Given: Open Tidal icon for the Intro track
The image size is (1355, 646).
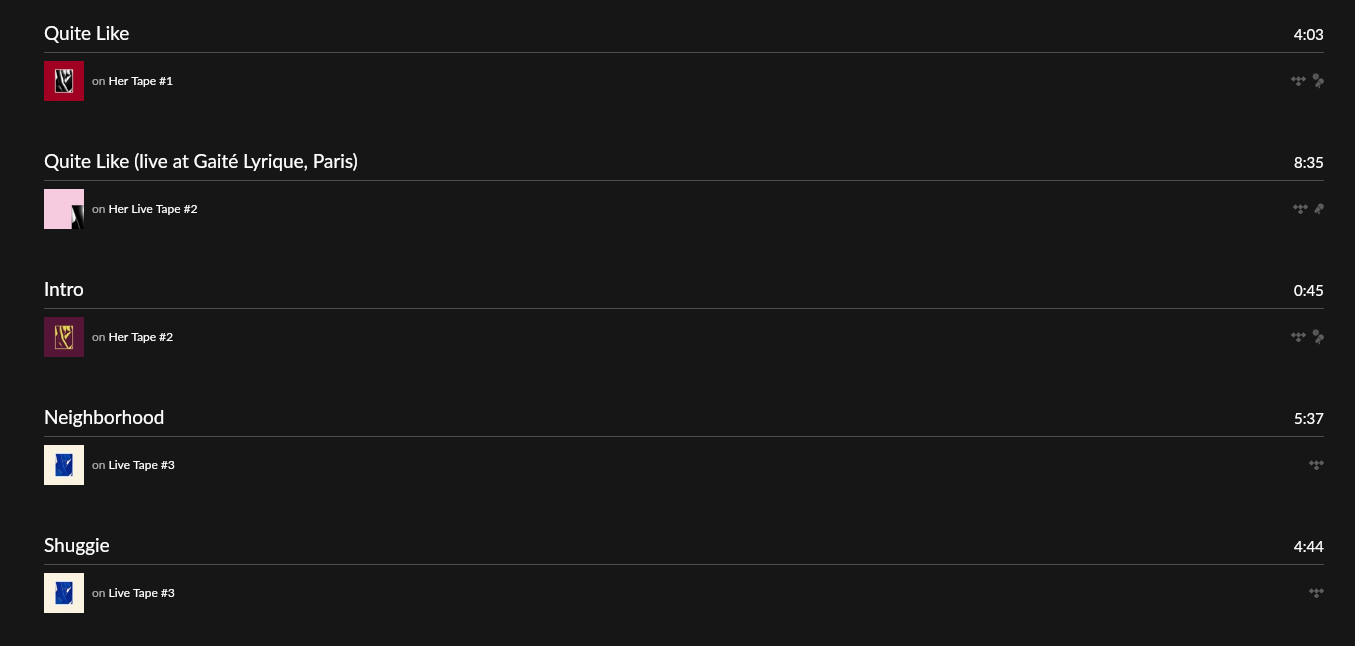Looking at the screenshot, I should point(1298,337).
